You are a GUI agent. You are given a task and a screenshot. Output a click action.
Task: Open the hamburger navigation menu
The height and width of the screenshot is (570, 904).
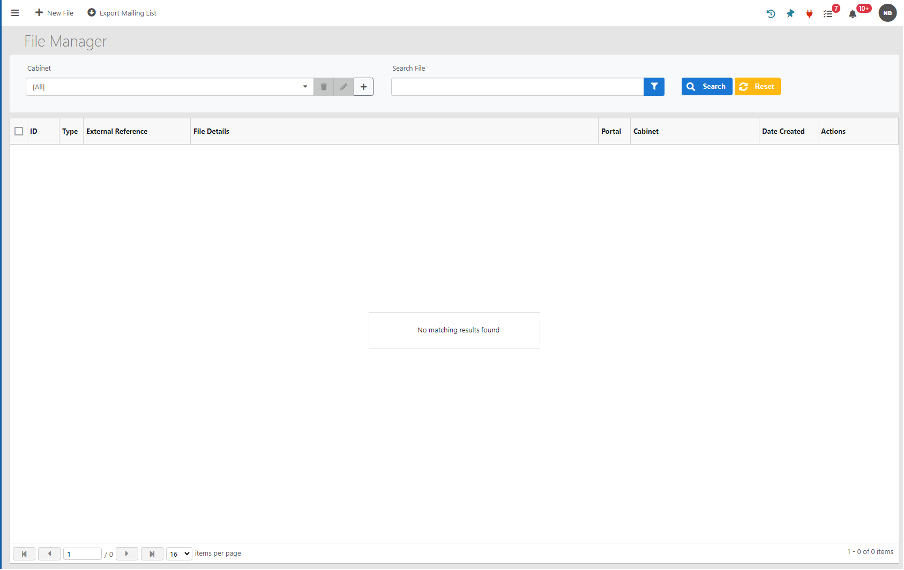(x=15, y=13)
